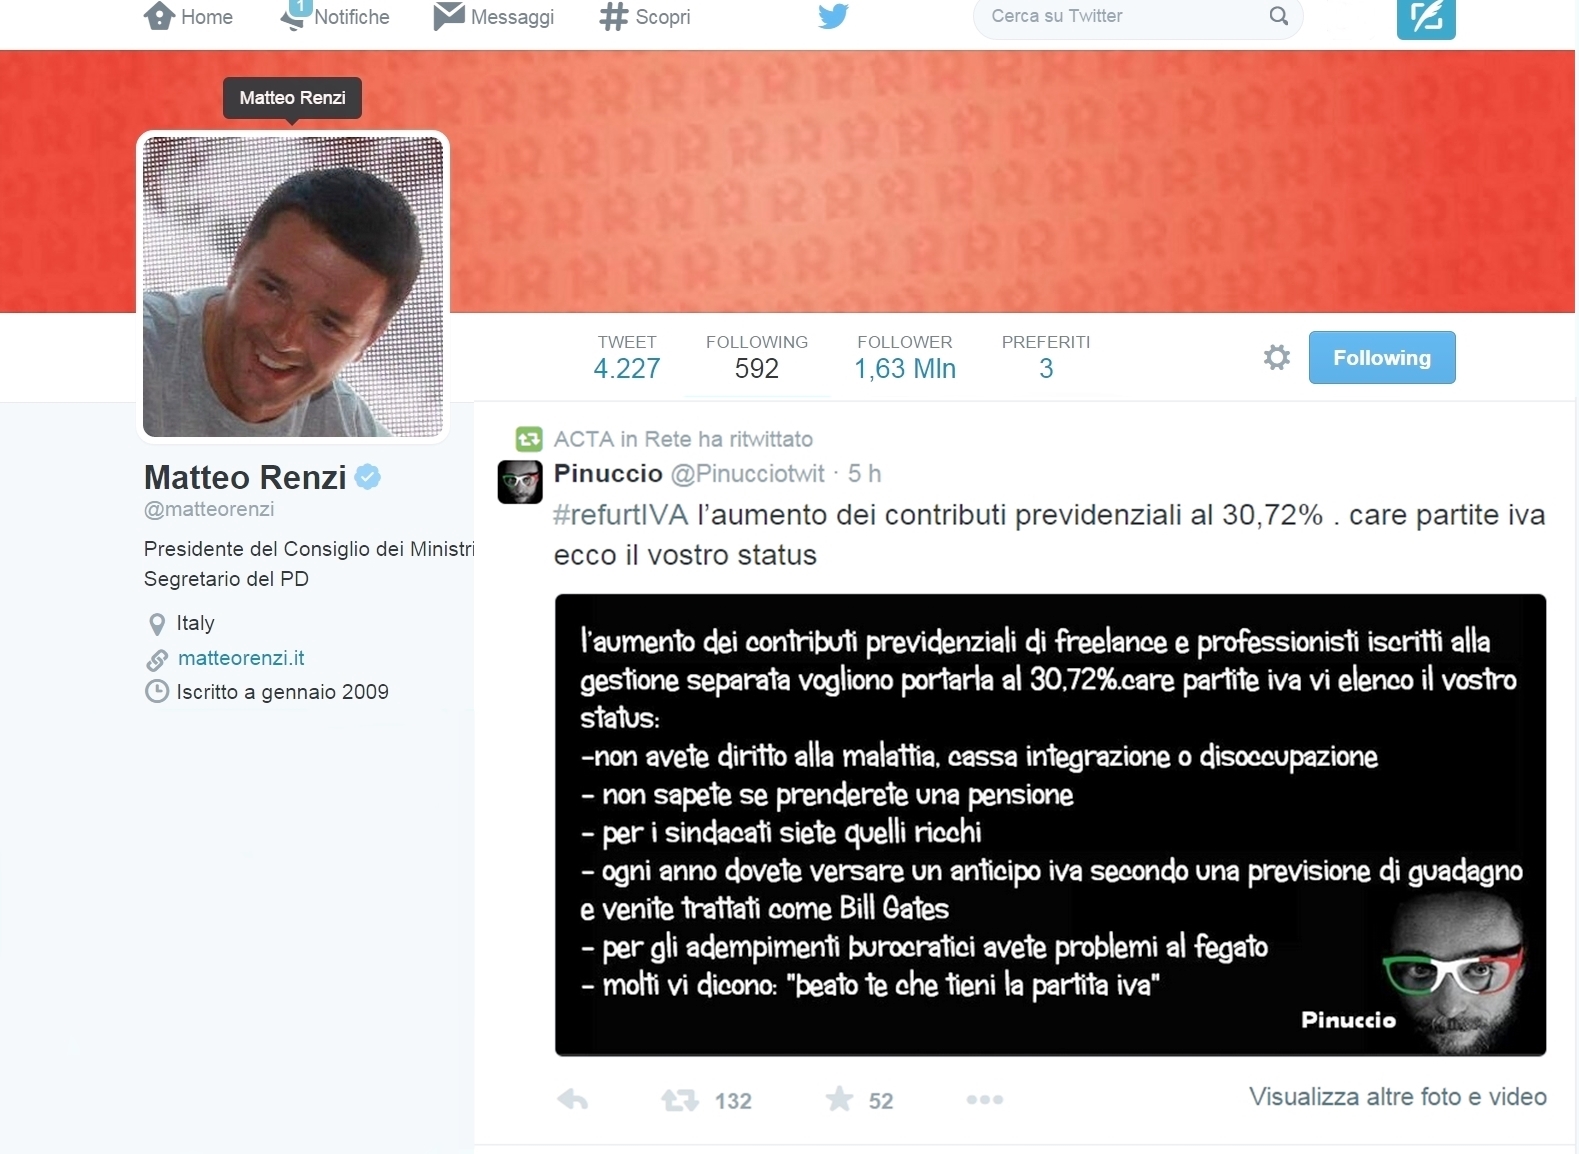Open the FOLLOWING 592 tab
This screenshot has height=1154, width=1579.
tap(757, 357)
